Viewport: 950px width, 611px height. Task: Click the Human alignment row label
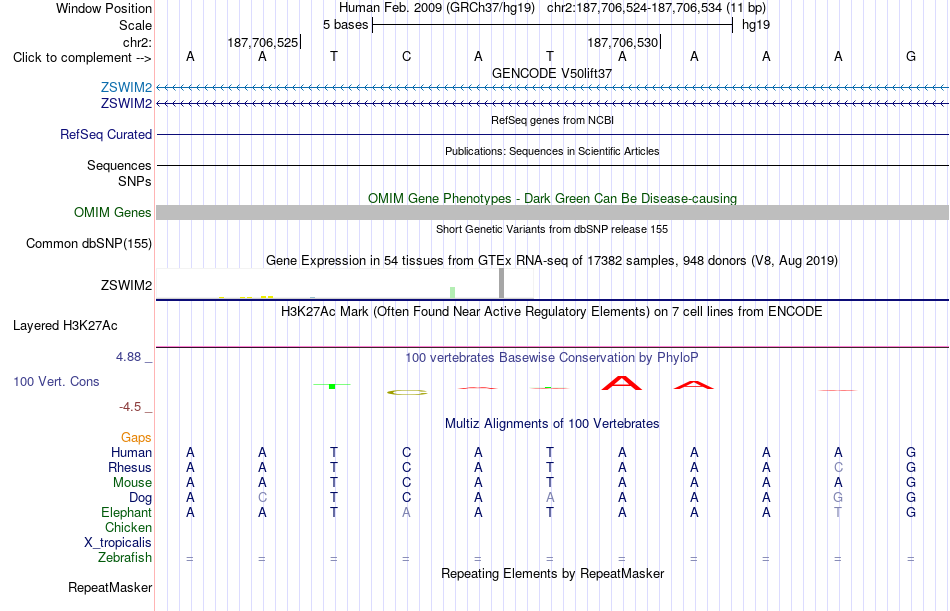[131, 453]
